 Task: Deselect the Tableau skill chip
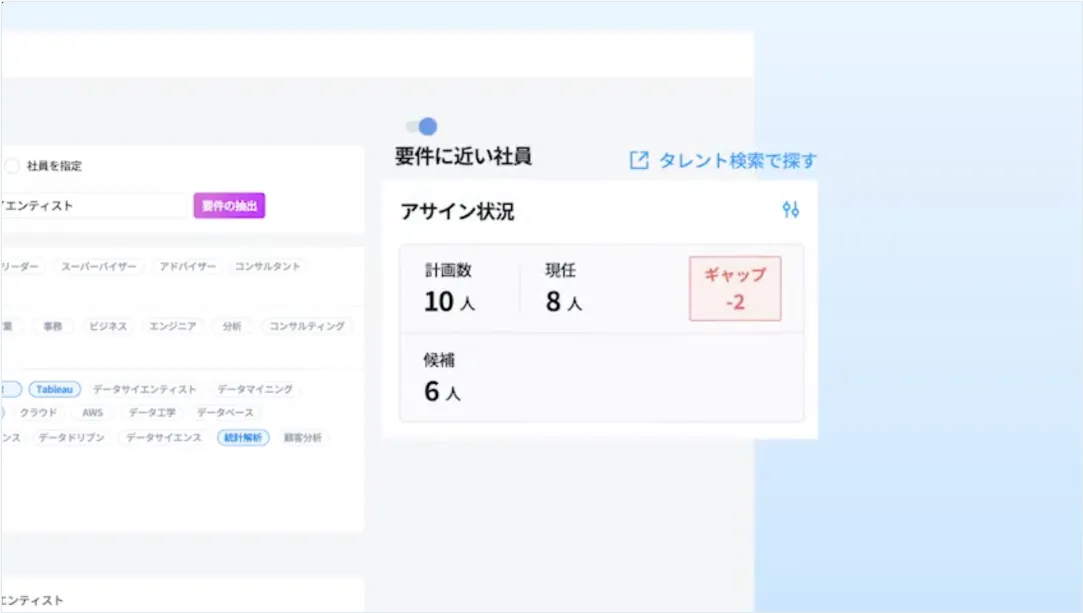(53, 389)
